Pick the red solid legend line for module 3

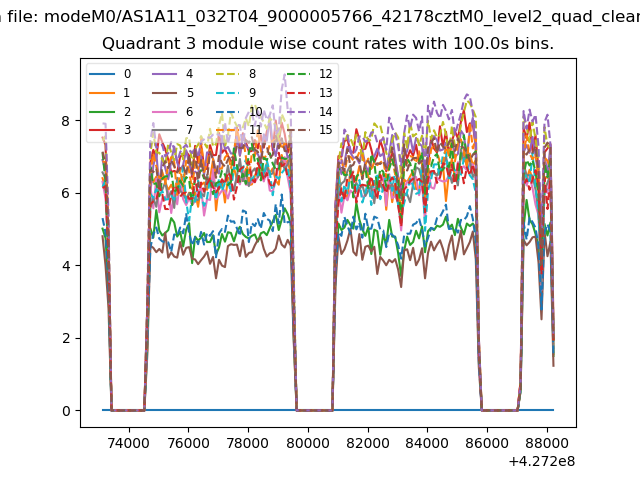[x=103, y=130]
